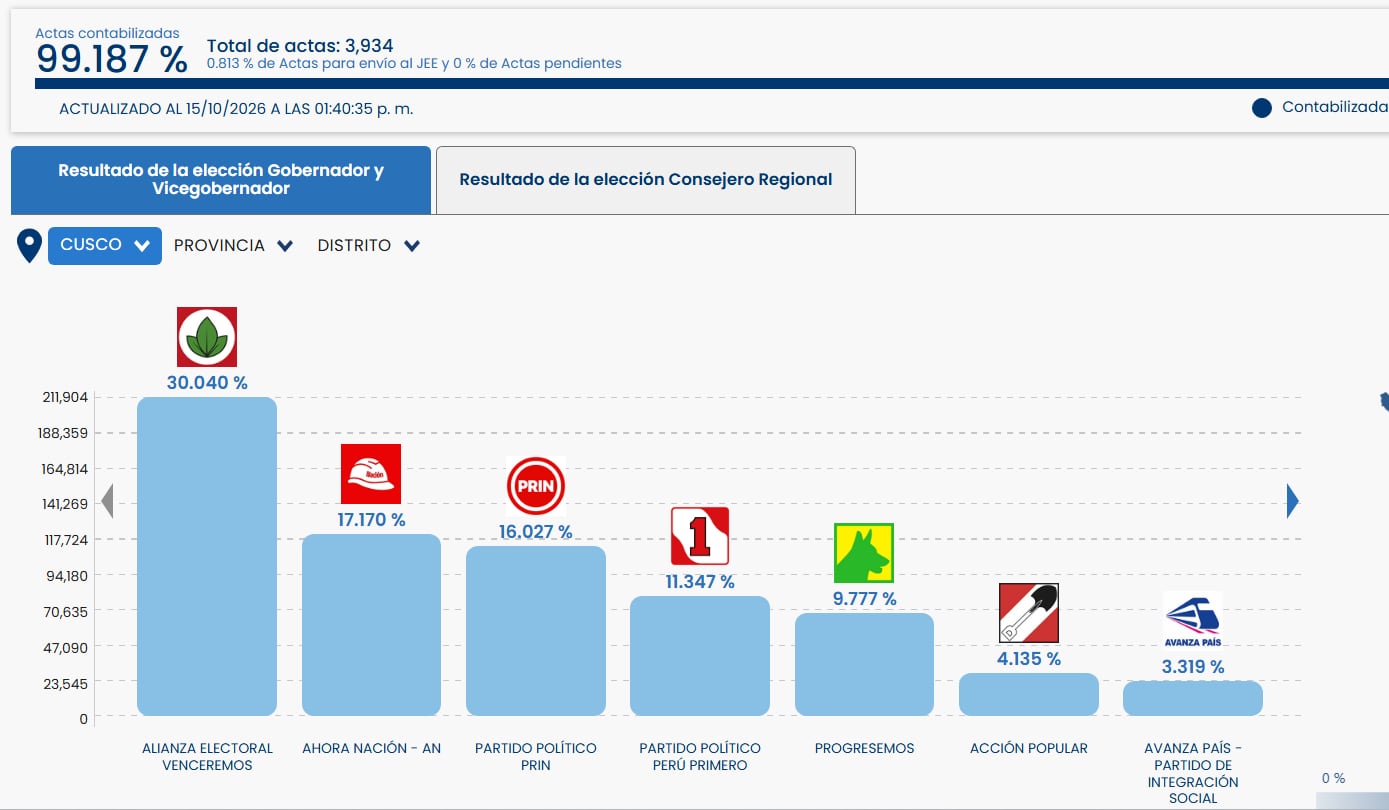Click the ALIANZA ELECTORAL VENCEREMOS axis label
Viewport: 1389px width, 810px height.
click(207, 757)
